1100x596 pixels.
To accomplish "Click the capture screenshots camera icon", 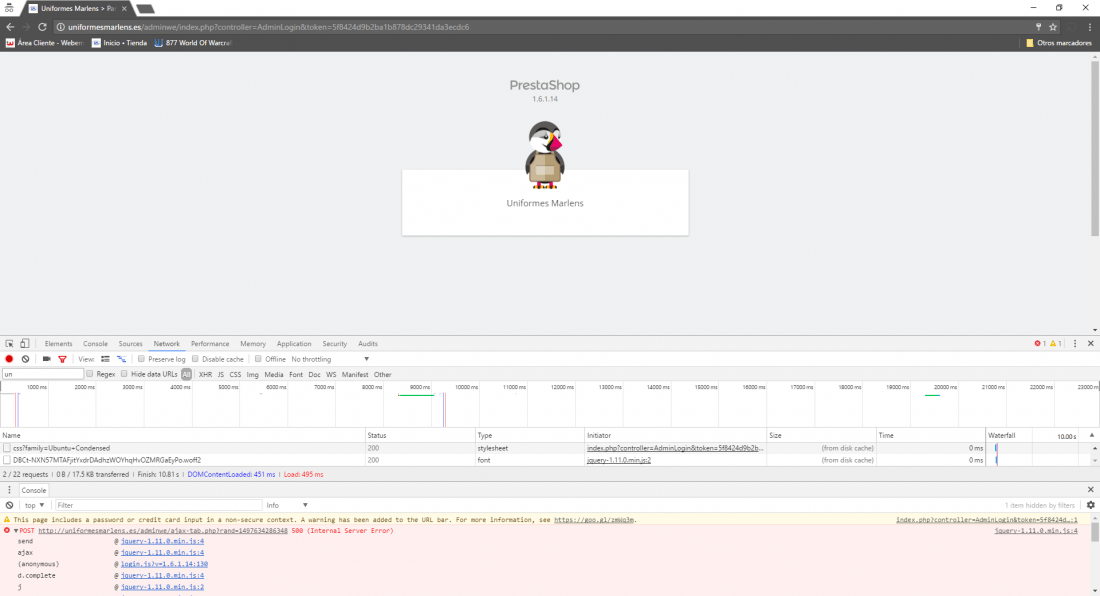I will pos(46,359).
